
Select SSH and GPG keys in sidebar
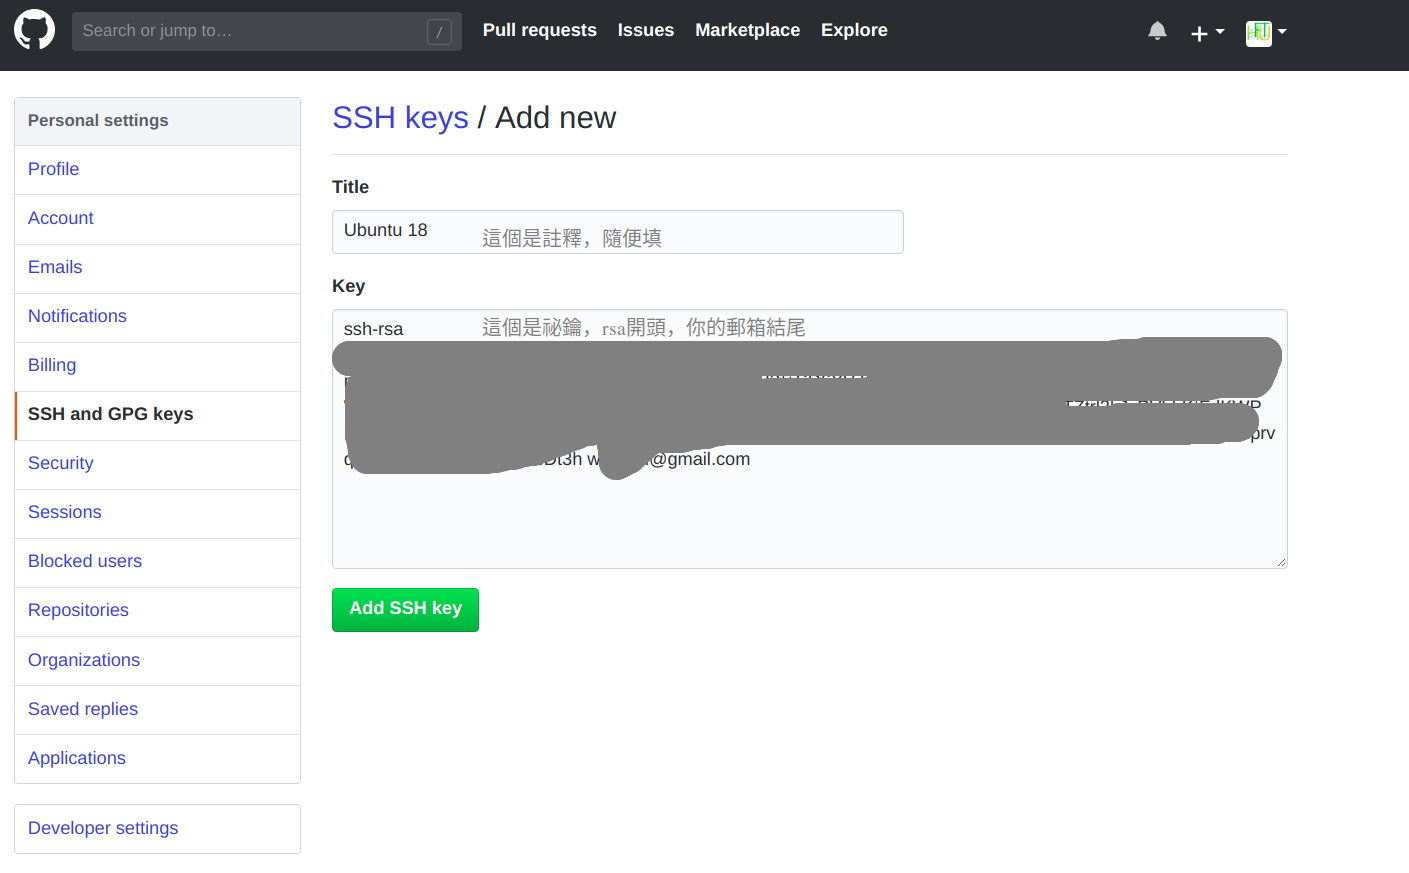pos(110,413)
